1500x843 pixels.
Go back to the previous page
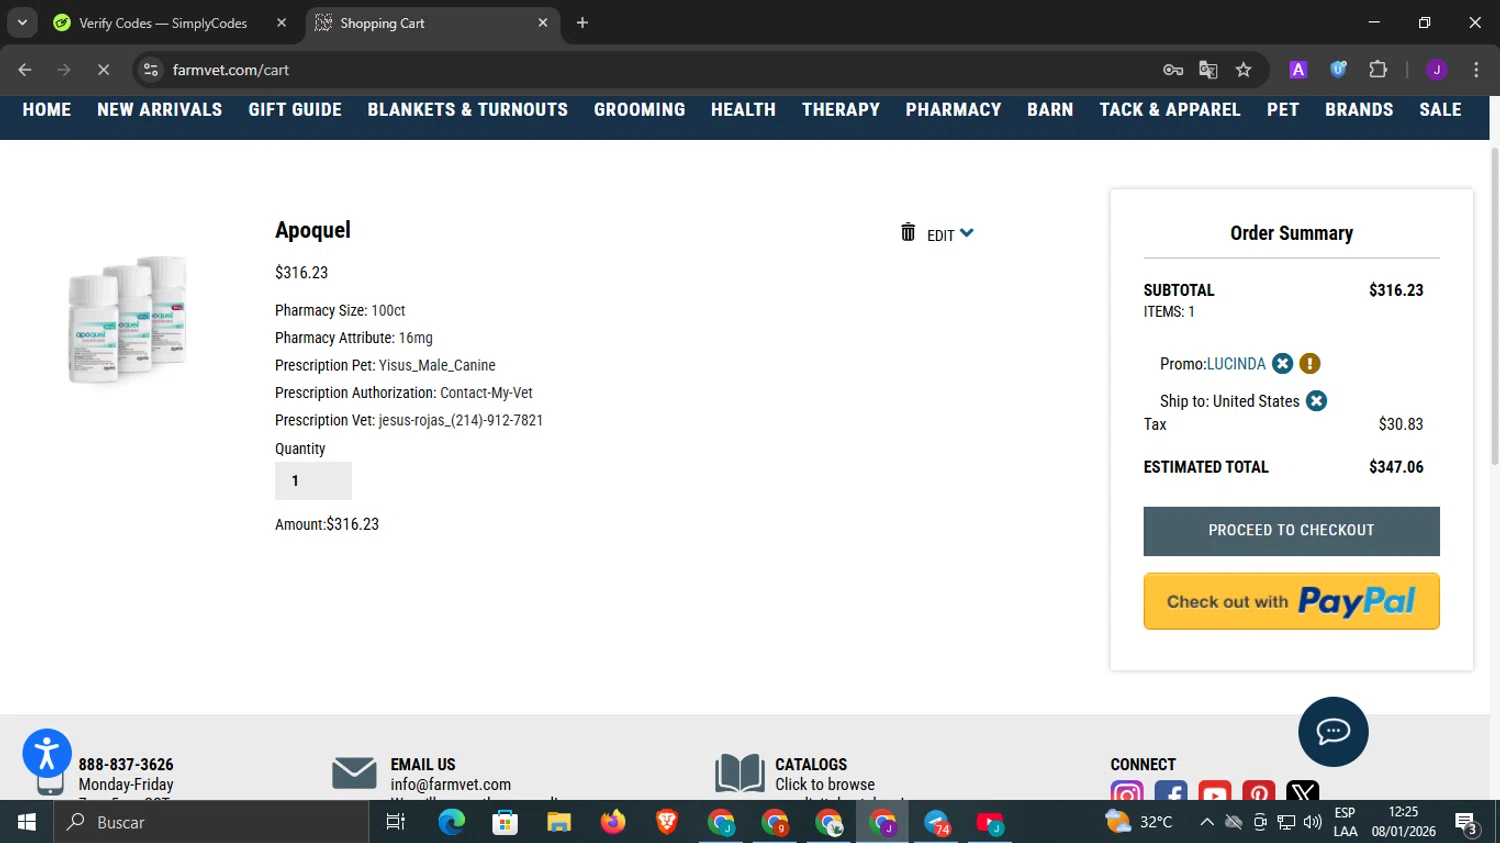tap(25, 70)
